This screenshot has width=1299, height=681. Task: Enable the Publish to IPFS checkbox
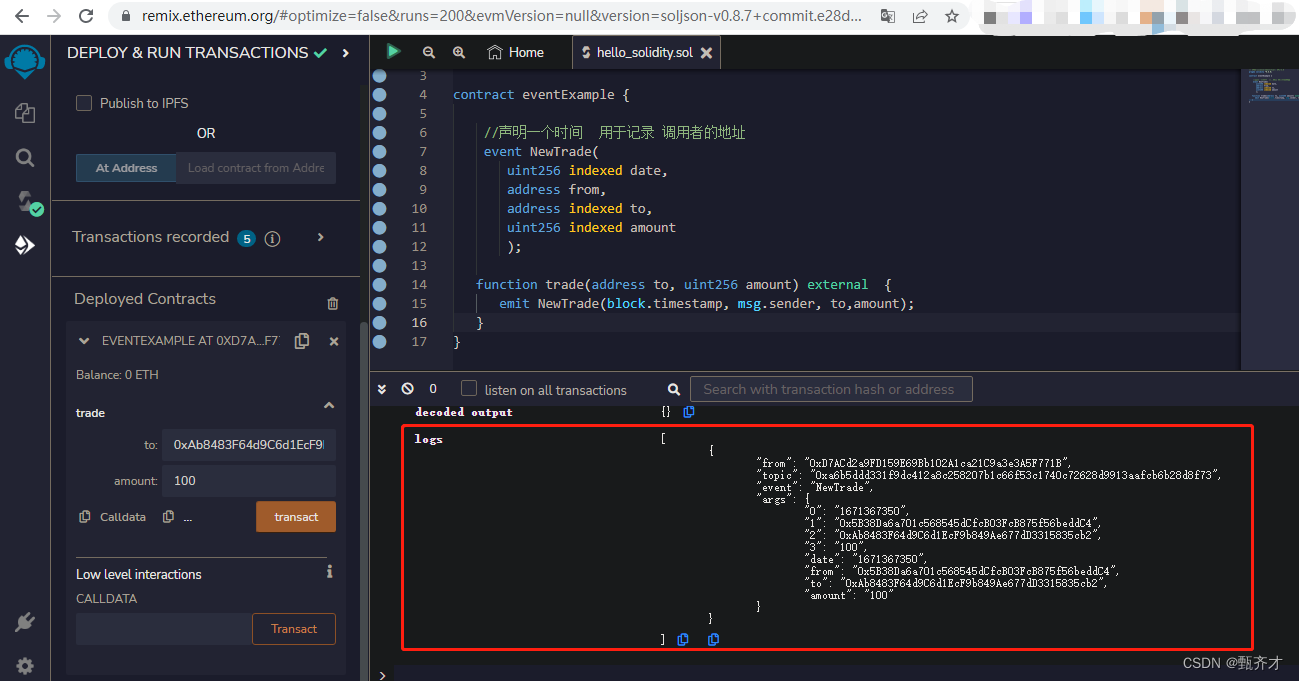[x=84, y=103]
